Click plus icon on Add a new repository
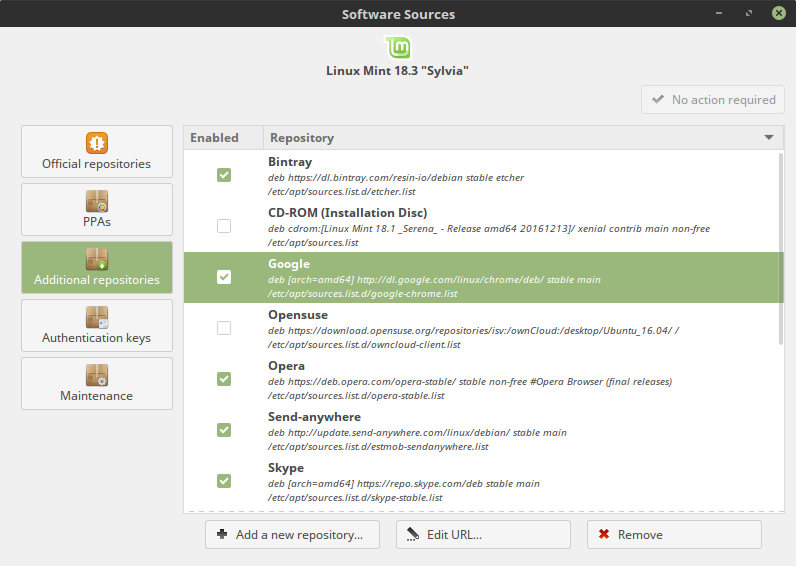This screenshot has width=796, height=566. 222,534
